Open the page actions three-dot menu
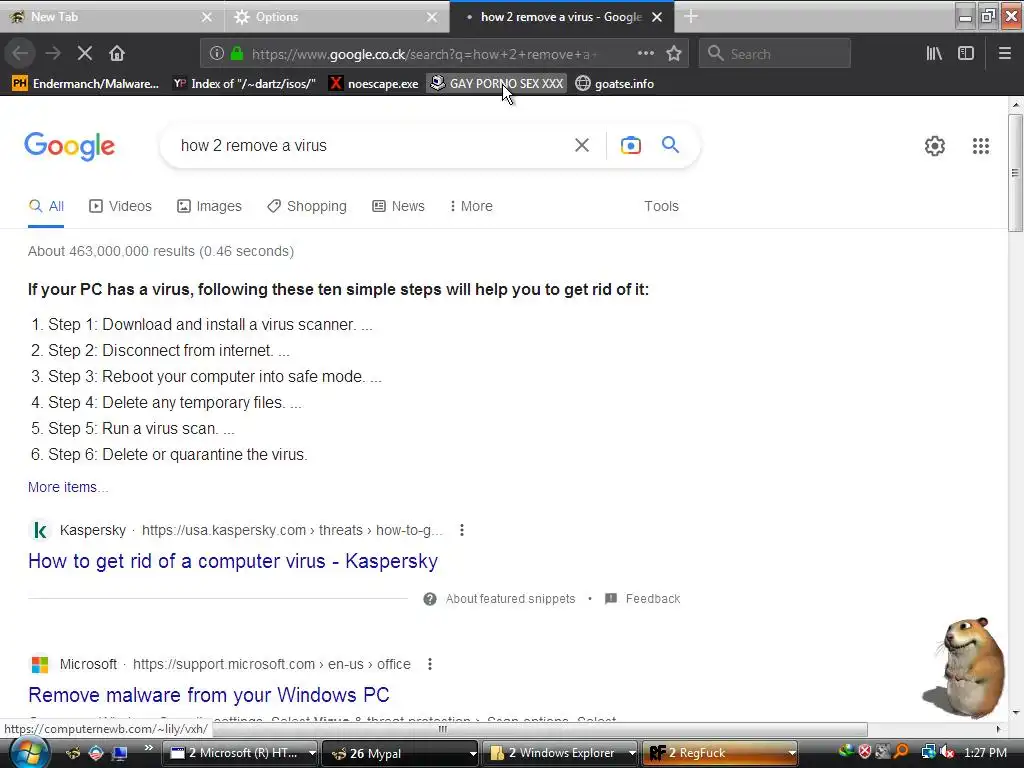 click(645, 54)
